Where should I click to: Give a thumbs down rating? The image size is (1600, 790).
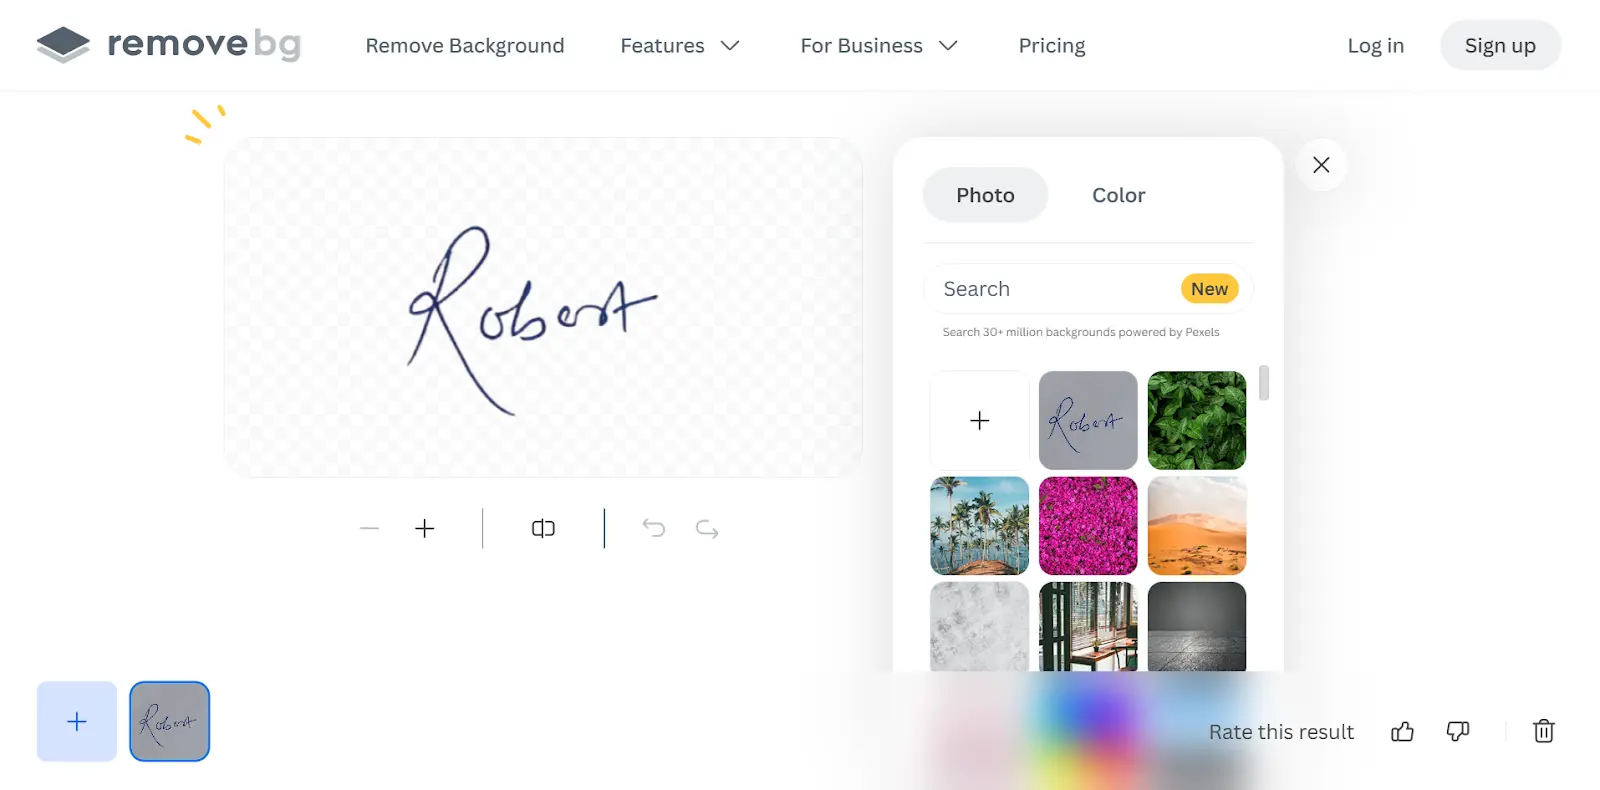(x=1458, y=731)
